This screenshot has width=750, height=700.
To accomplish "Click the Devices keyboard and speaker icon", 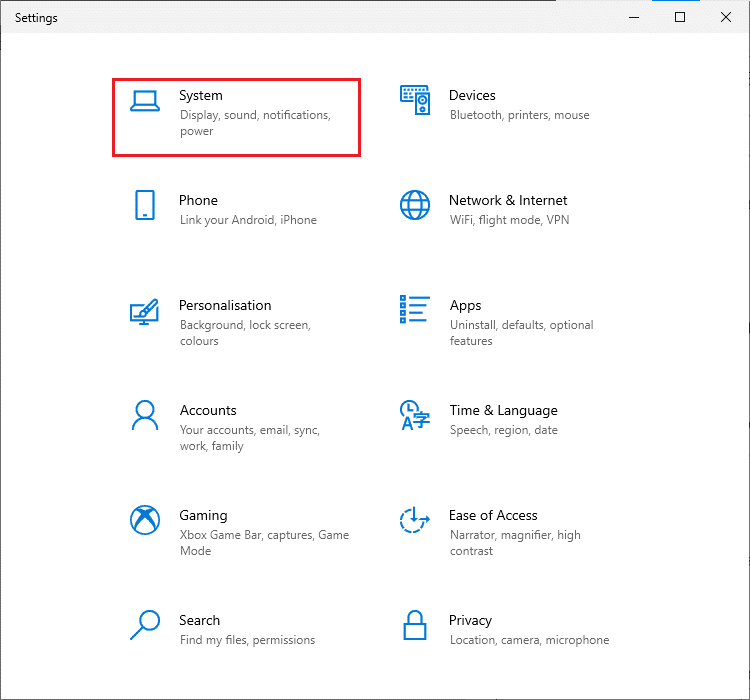I will pyautogui.click(x=415, y=100).
